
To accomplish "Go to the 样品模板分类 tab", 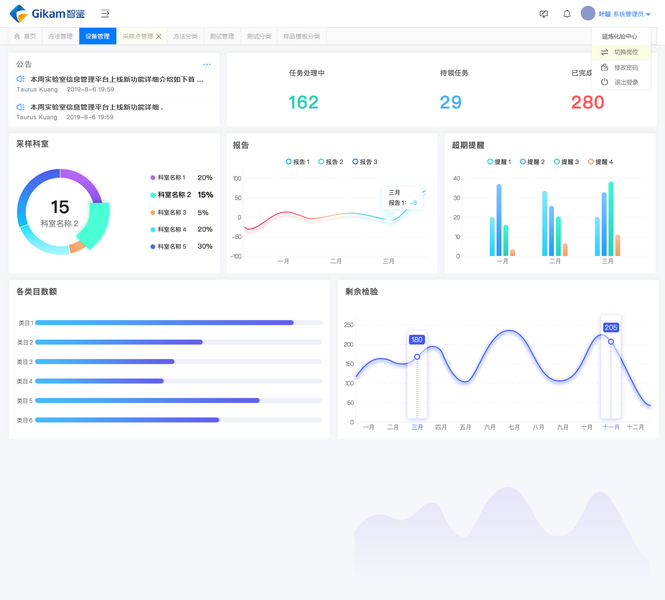I will [302, 36].
